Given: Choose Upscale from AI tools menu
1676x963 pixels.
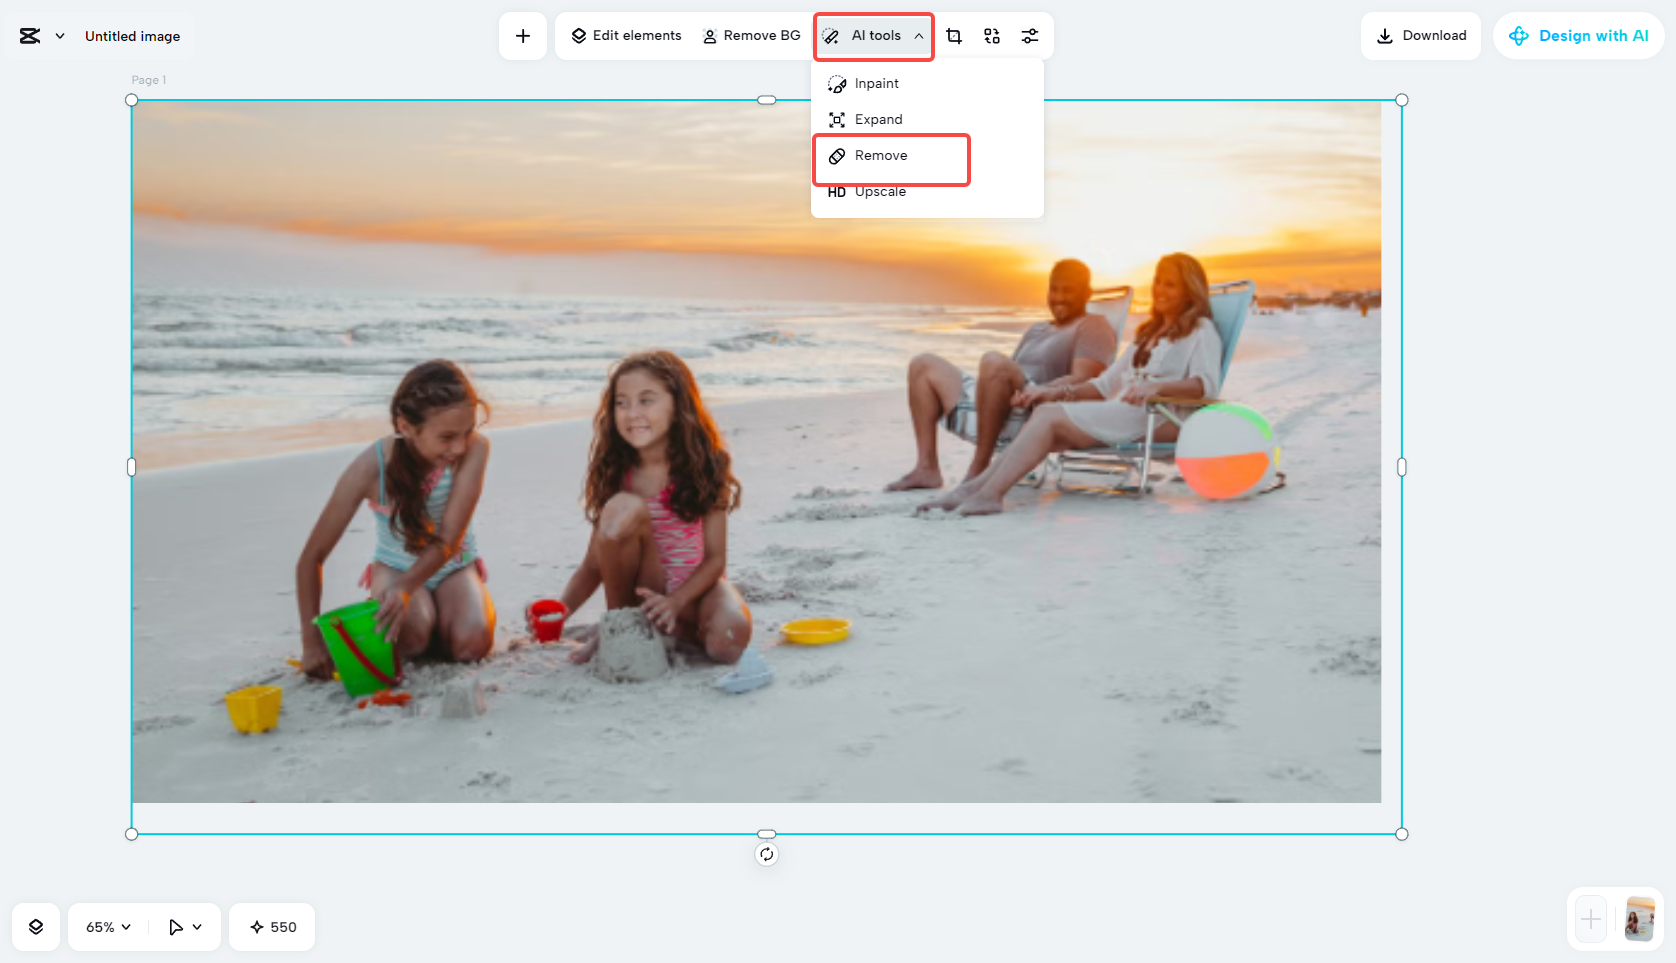Looking at the screenshot, I should pyautogui.click(x=927, y=192).
